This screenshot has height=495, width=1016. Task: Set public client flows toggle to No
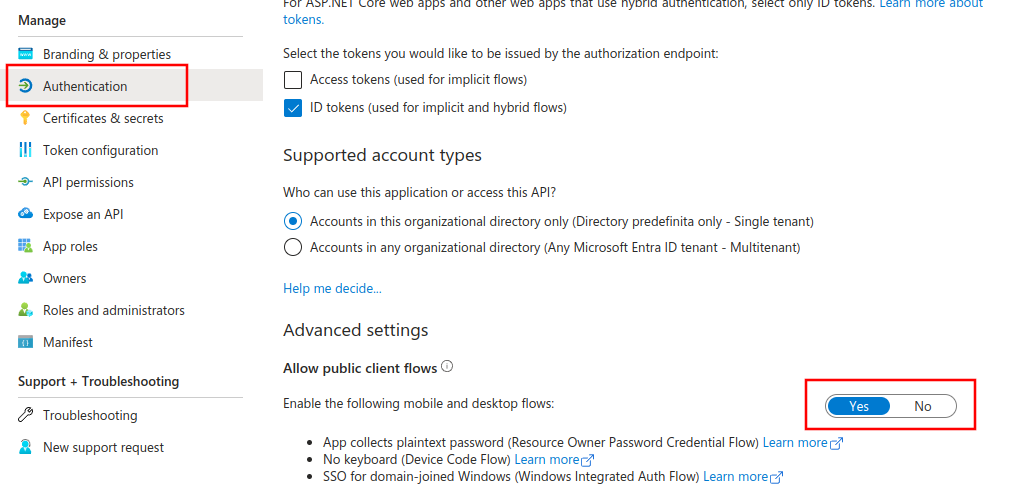pyautogui.click(x=922, y=406)
